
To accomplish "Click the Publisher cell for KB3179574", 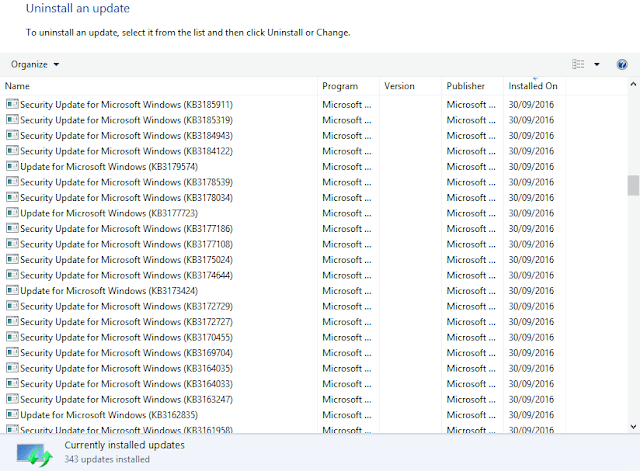I will (471, 167).
